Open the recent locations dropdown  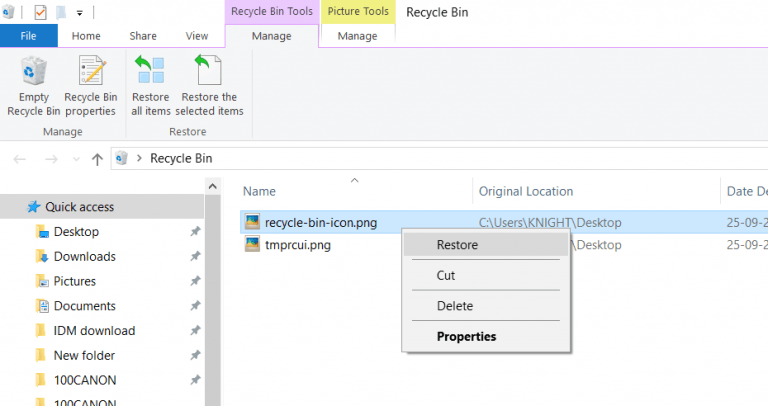(76, 159)
